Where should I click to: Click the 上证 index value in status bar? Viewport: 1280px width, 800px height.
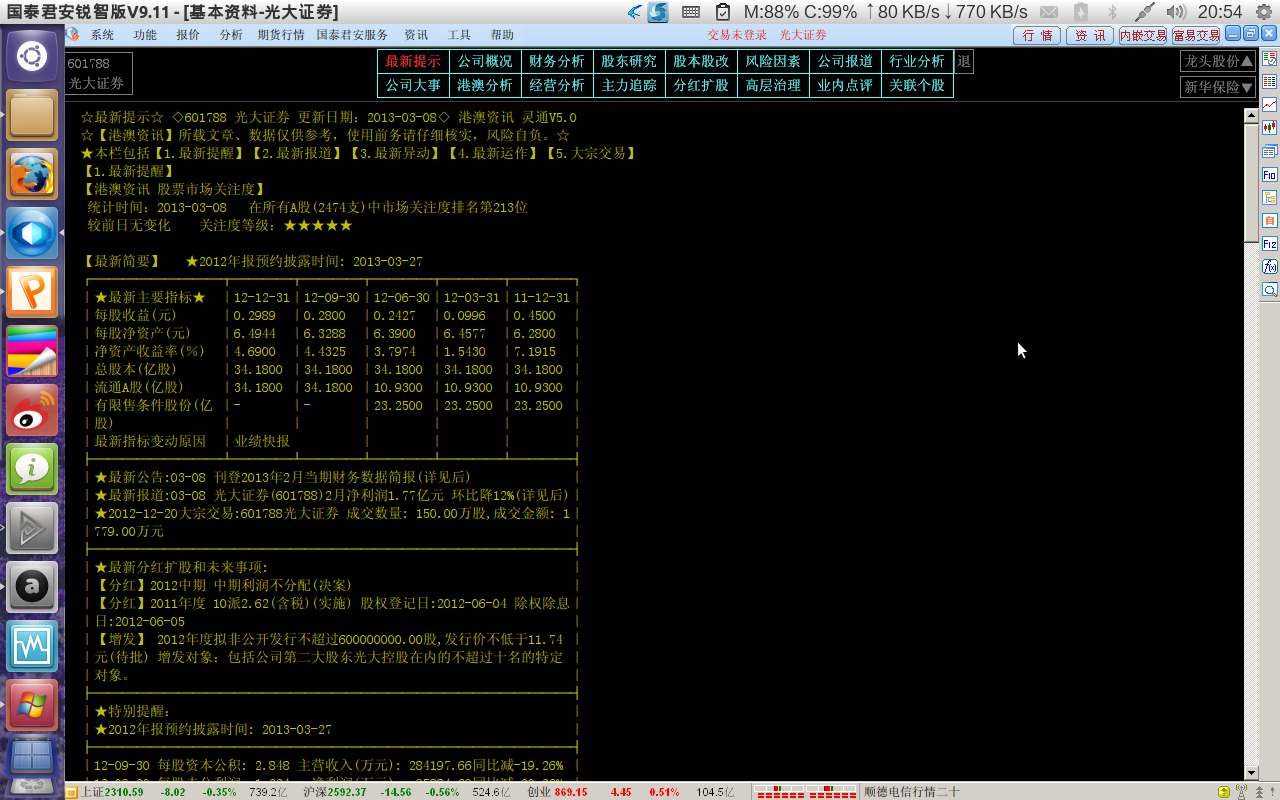tap(125, 792)
